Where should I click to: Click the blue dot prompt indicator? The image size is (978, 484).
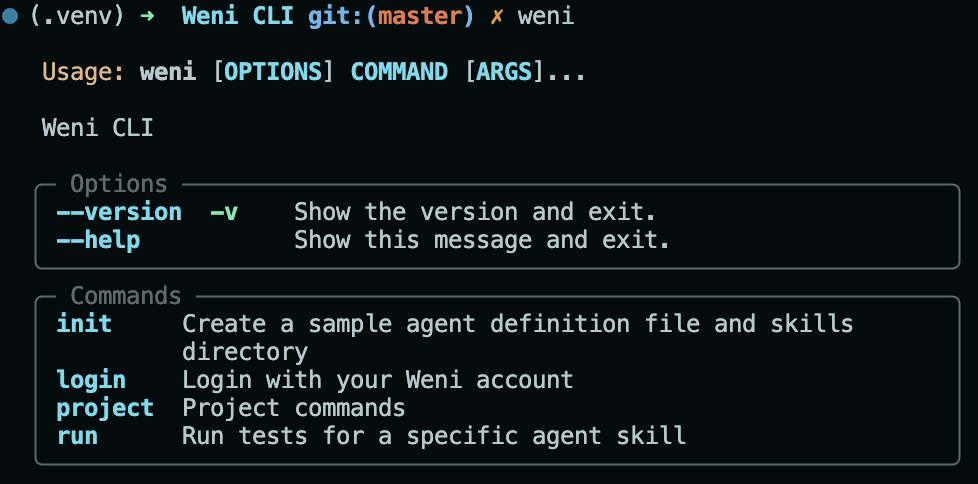(x=11, y=17)
